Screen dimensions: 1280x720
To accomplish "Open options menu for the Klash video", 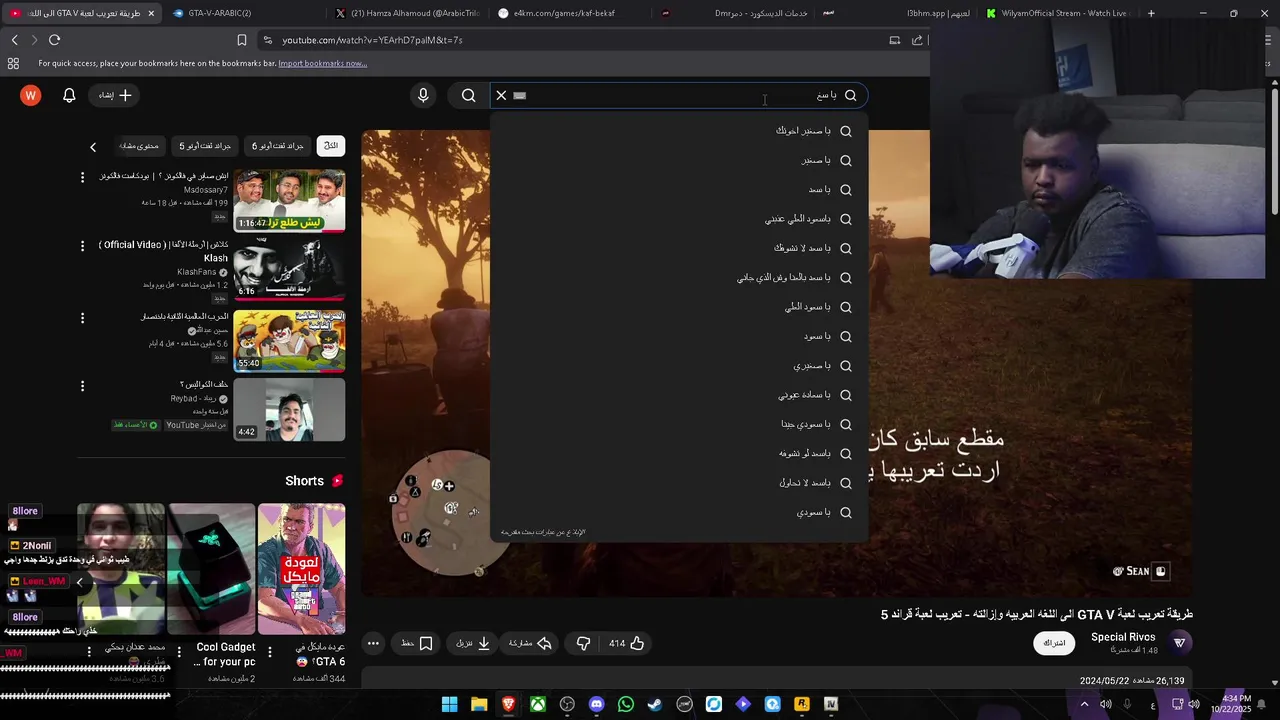I will coord(82,246).
